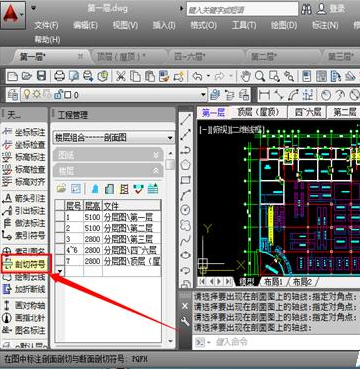
Task: Click the Cut scissors icon
Action: coord(120,76)
